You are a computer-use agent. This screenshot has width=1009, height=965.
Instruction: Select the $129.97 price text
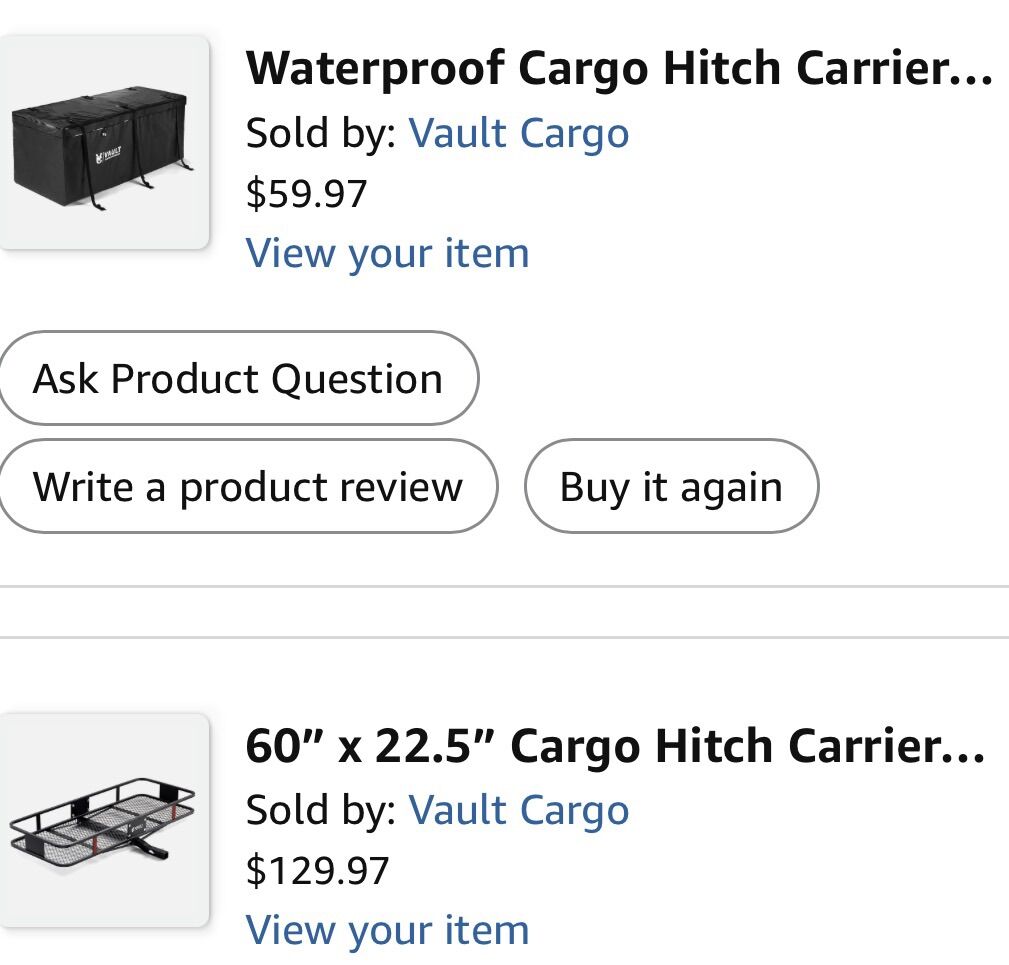tap(318, 871)
